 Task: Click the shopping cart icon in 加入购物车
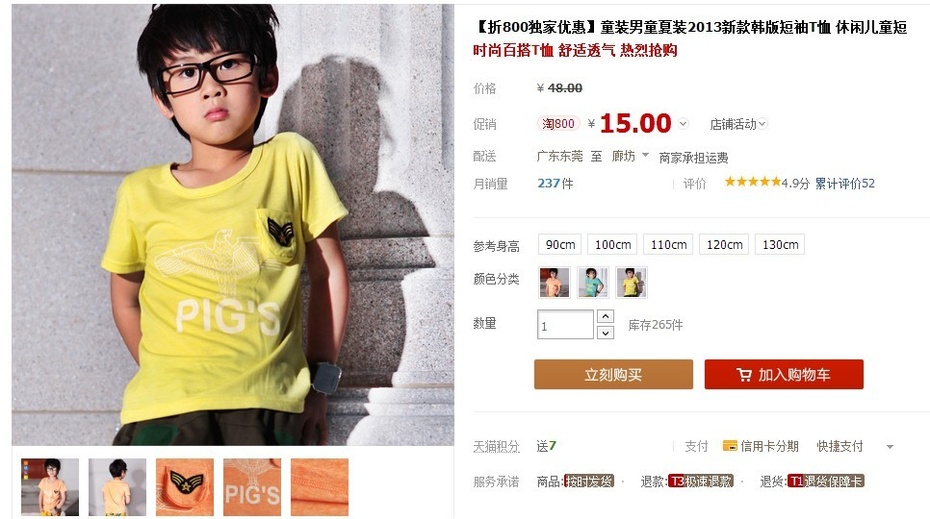744,375
